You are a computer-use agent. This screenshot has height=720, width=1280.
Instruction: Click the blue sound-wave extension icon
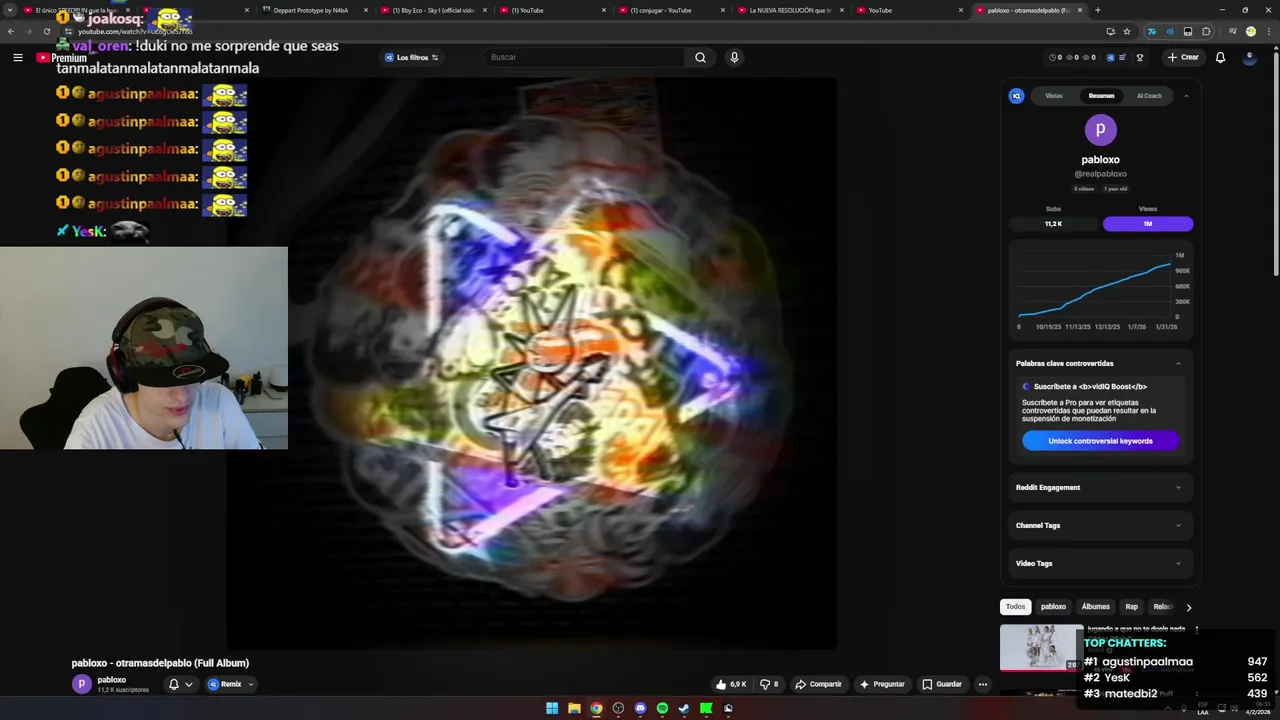pyautogui.click(x=1170, y=31)
